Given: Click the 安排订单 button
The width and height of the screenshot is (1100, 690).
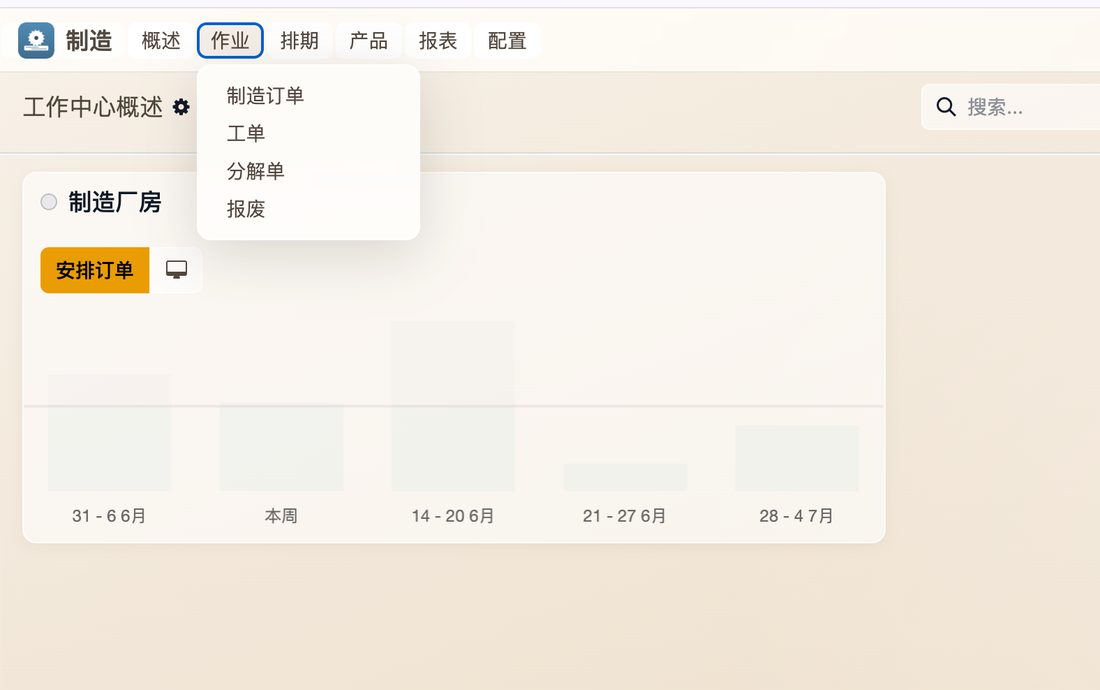Looking at the screenshot, I should (95, 270).
